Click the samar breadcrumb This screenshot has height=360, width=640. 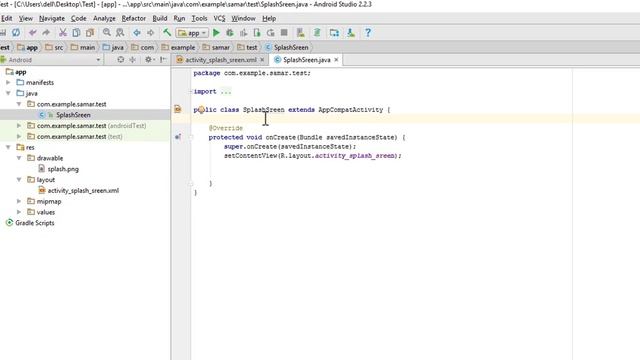point(216,47)
